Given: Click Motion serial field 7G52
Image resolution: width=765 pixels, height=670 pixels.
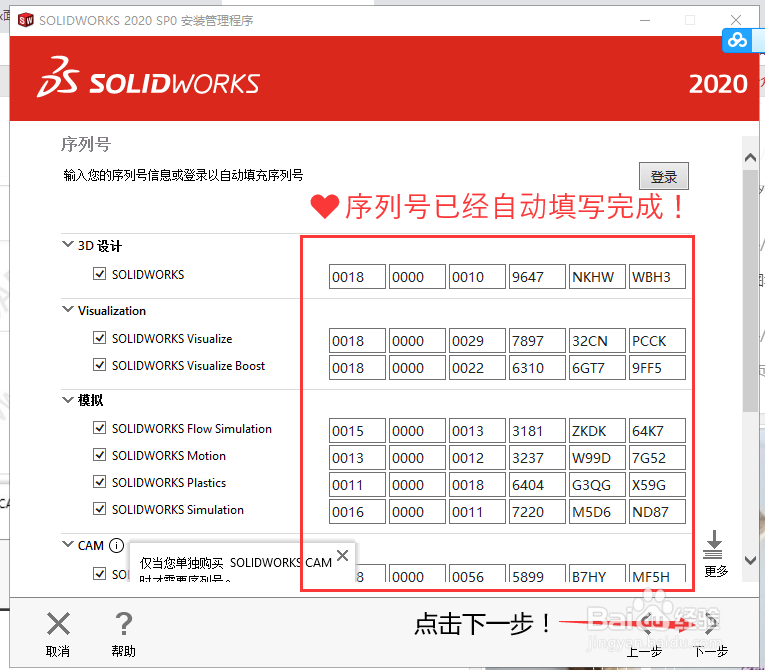Looking at the screenshot, I should click(657, 458).
